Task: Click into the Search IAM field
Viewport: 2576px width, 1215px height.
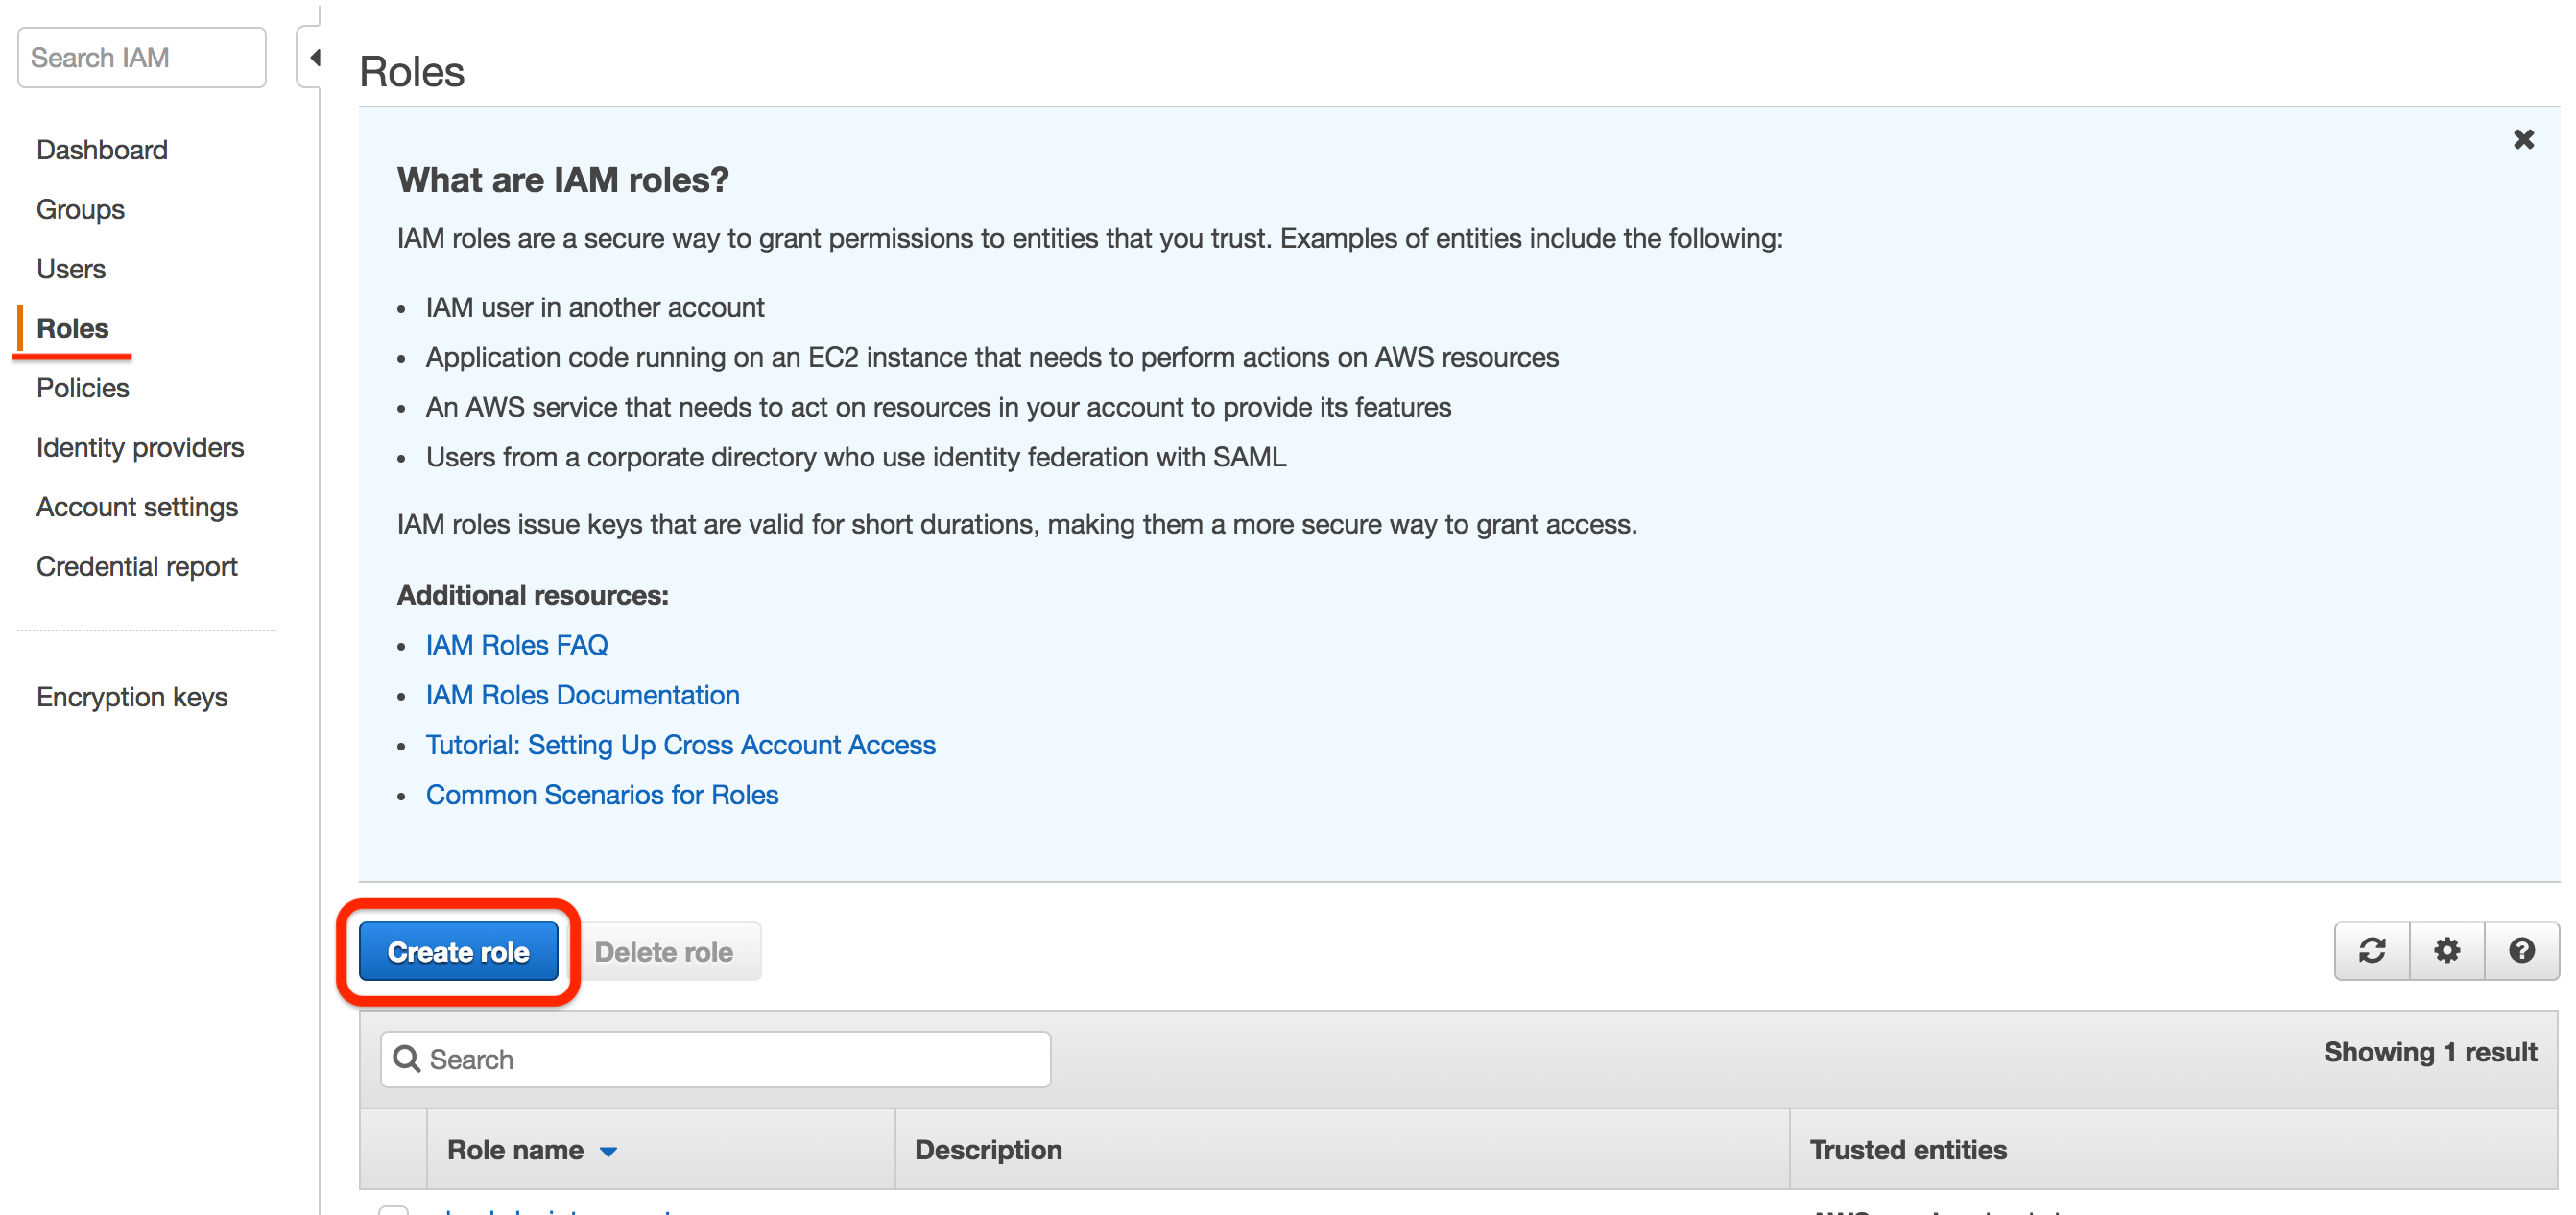Action: coord(141,58)
